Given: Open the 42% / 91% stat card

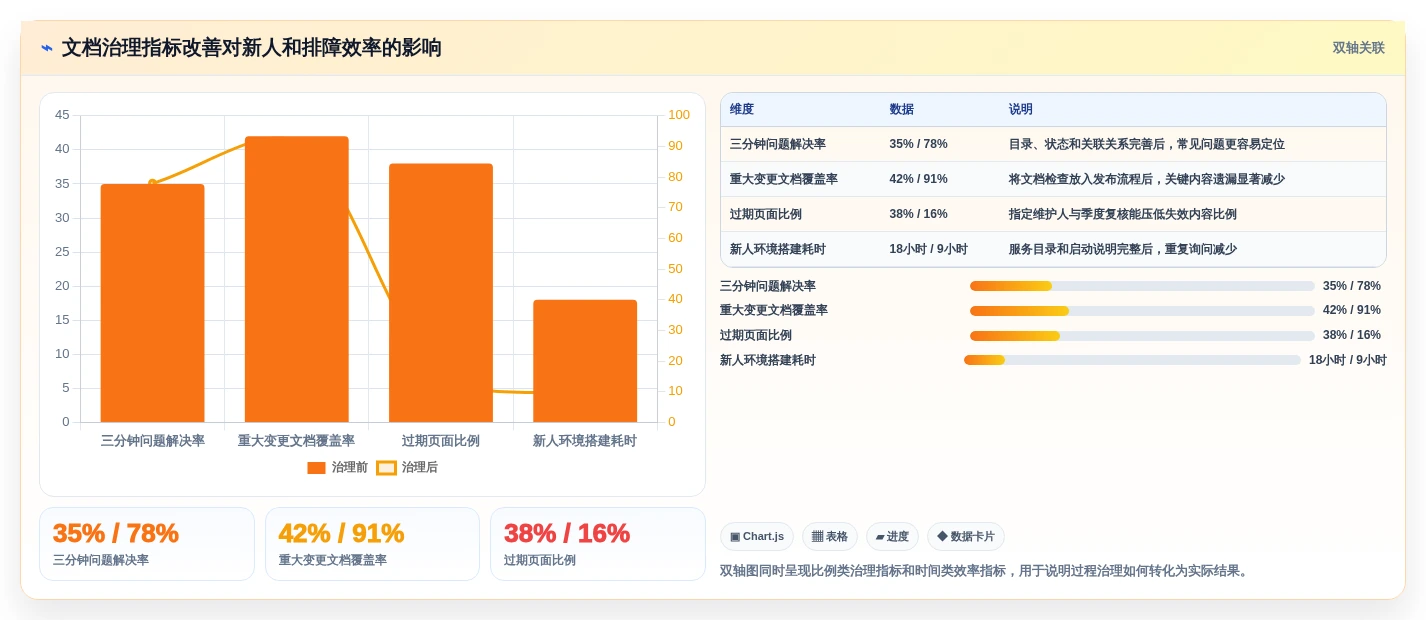Looking at the screenshot, I should [372, 544].
